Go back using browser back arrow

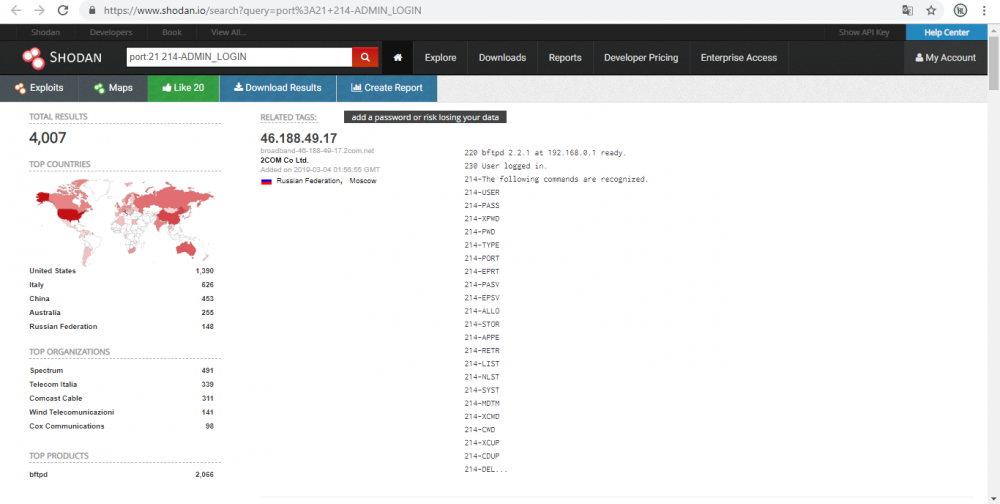tap(16, 10)
